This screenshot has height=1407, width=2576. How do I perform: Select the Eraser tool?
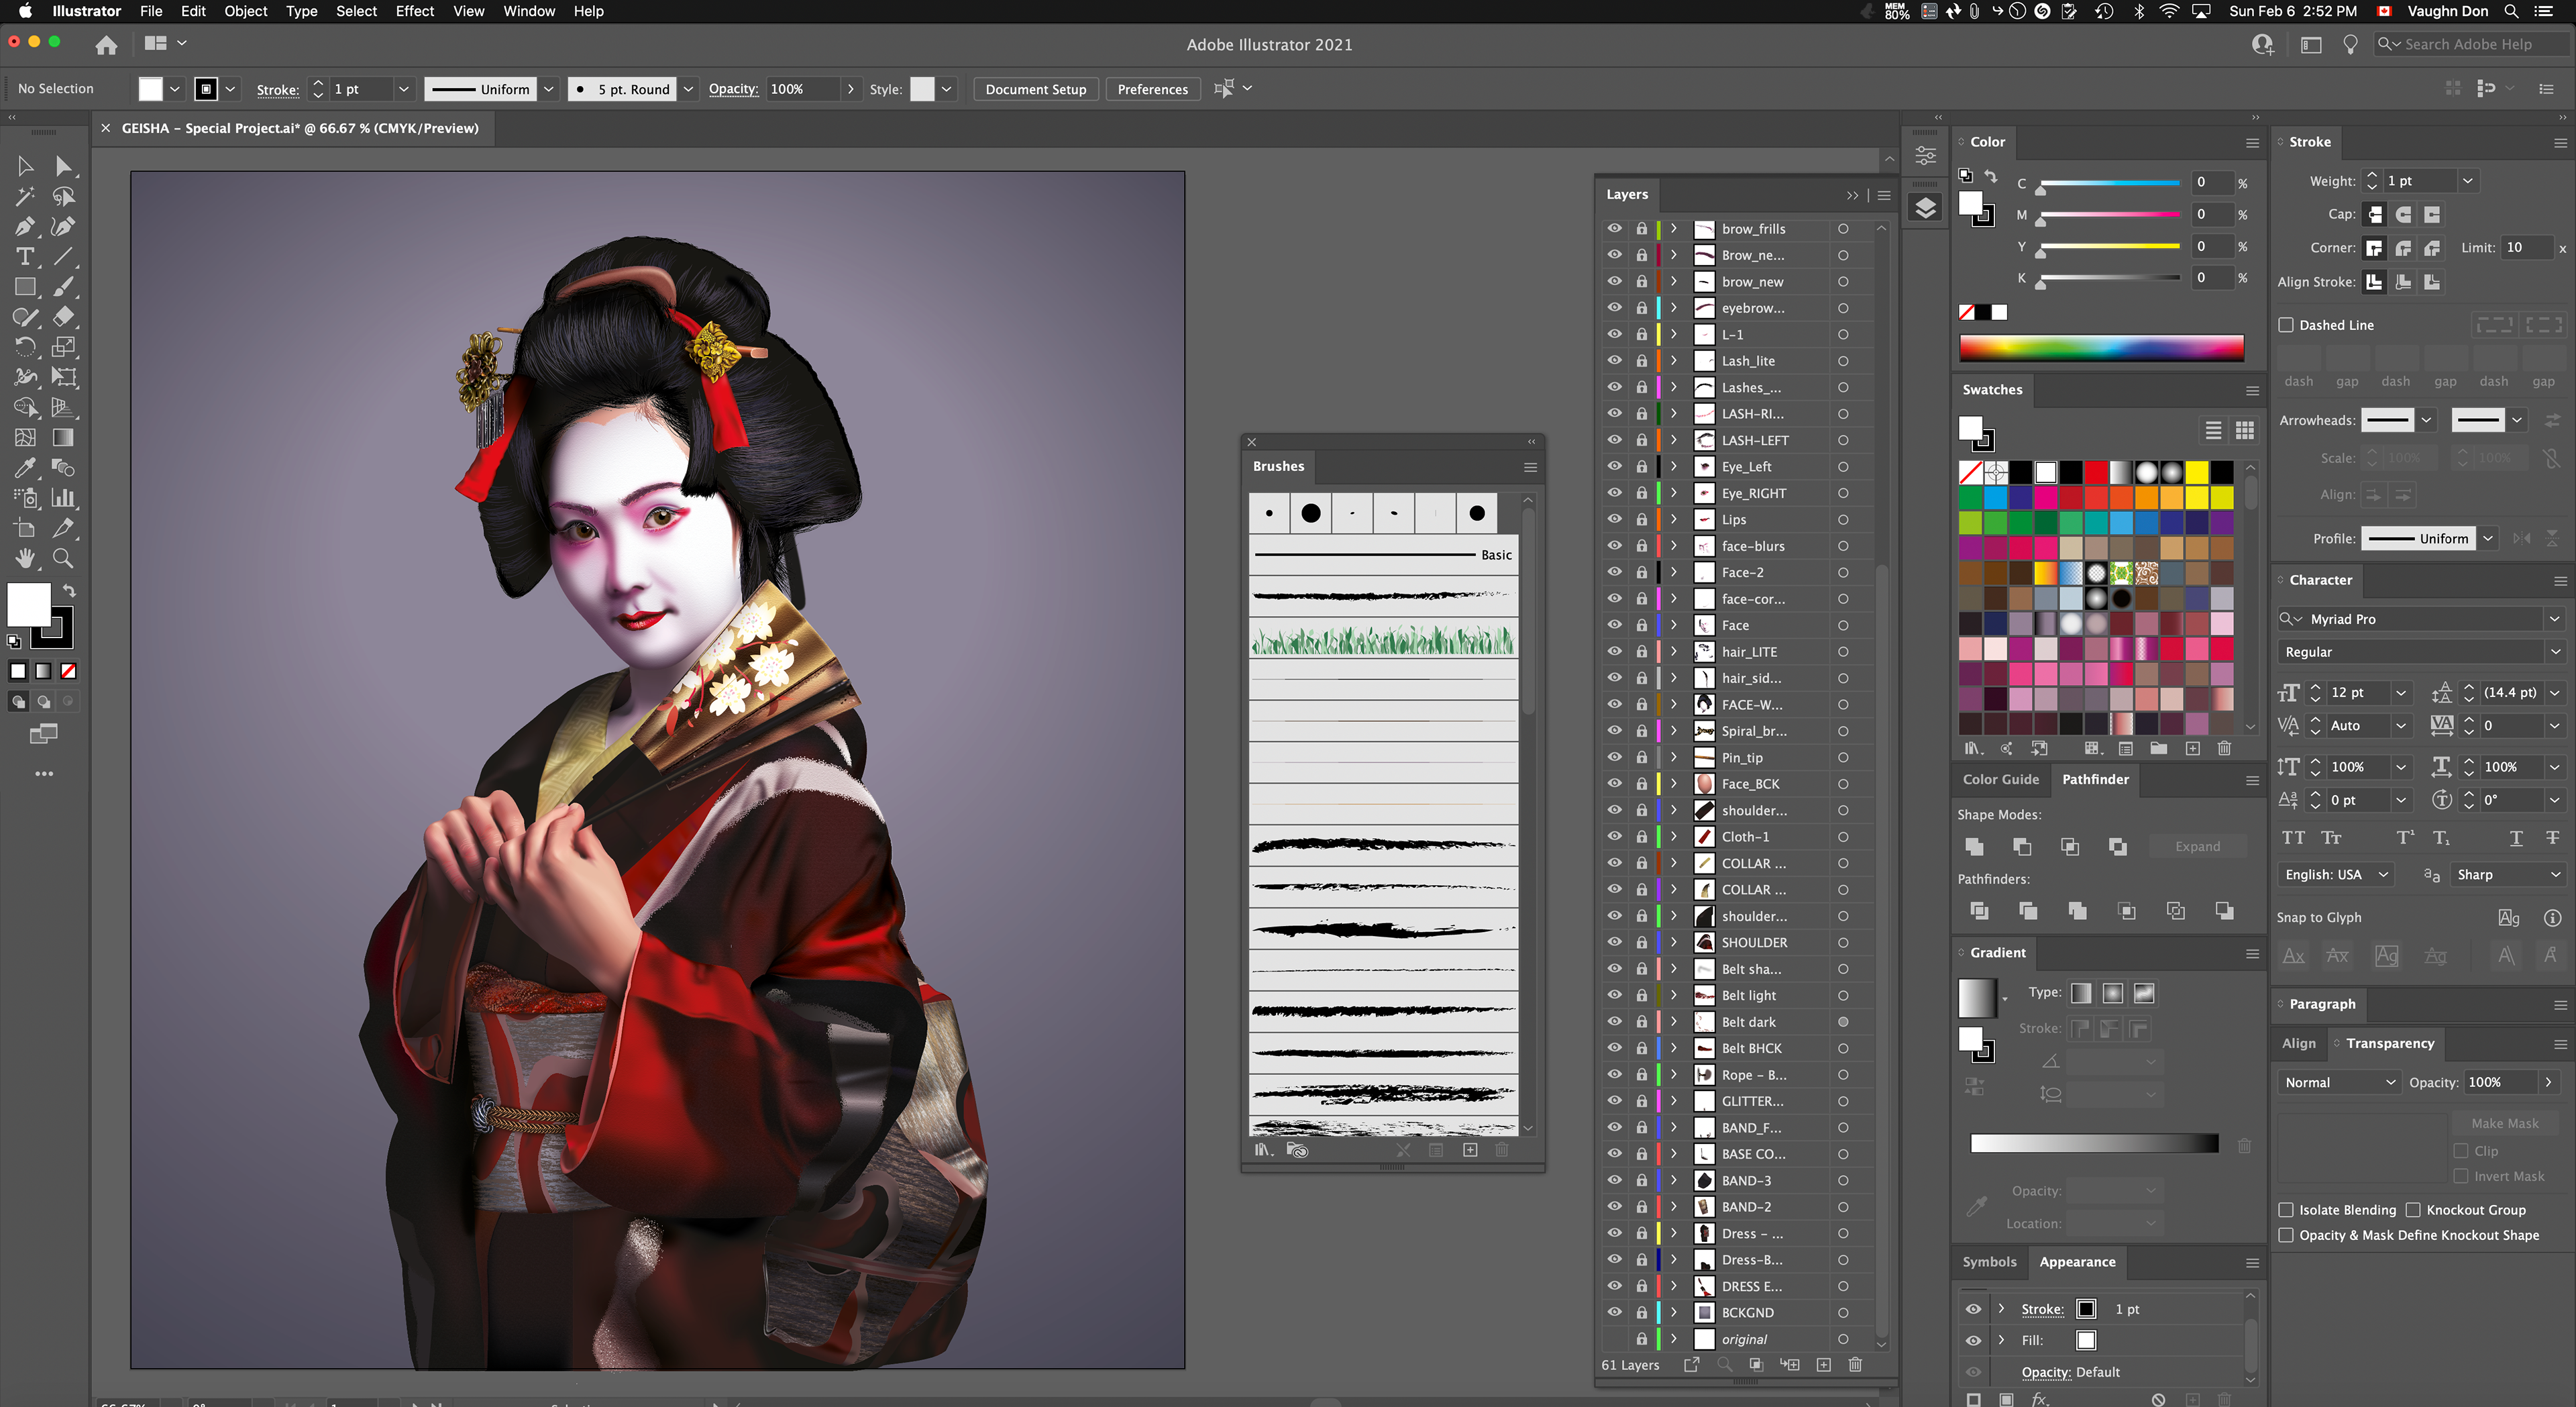point(63,317)
